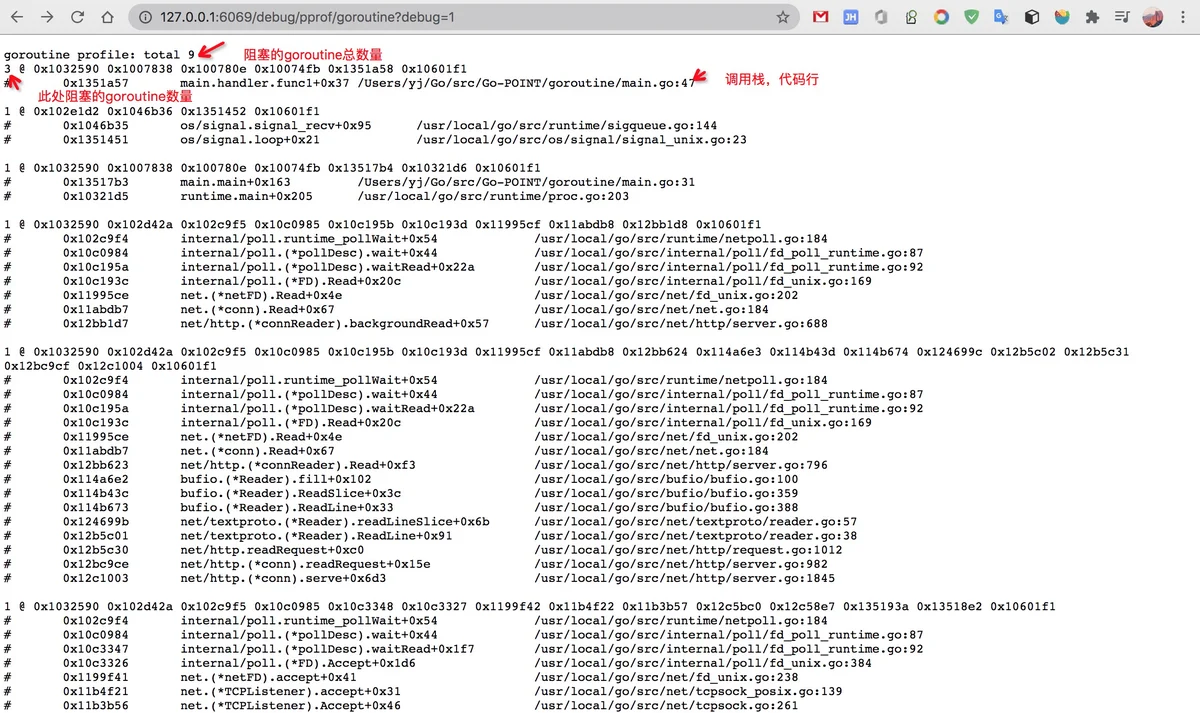Open Chrome's three-dot menu
This screenshot has width=1200, height=713.
tap(1182, 17)
